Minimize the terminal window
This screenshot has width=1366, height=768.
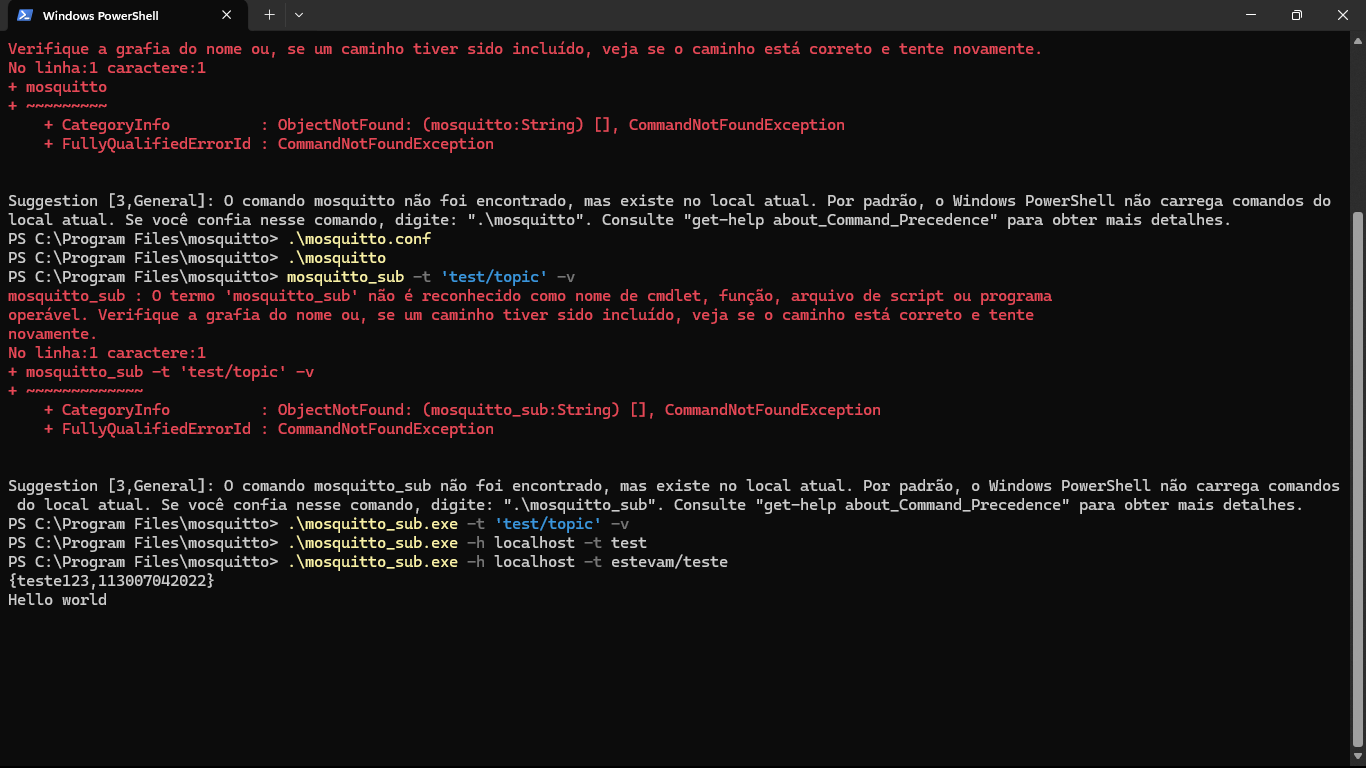1251,15
